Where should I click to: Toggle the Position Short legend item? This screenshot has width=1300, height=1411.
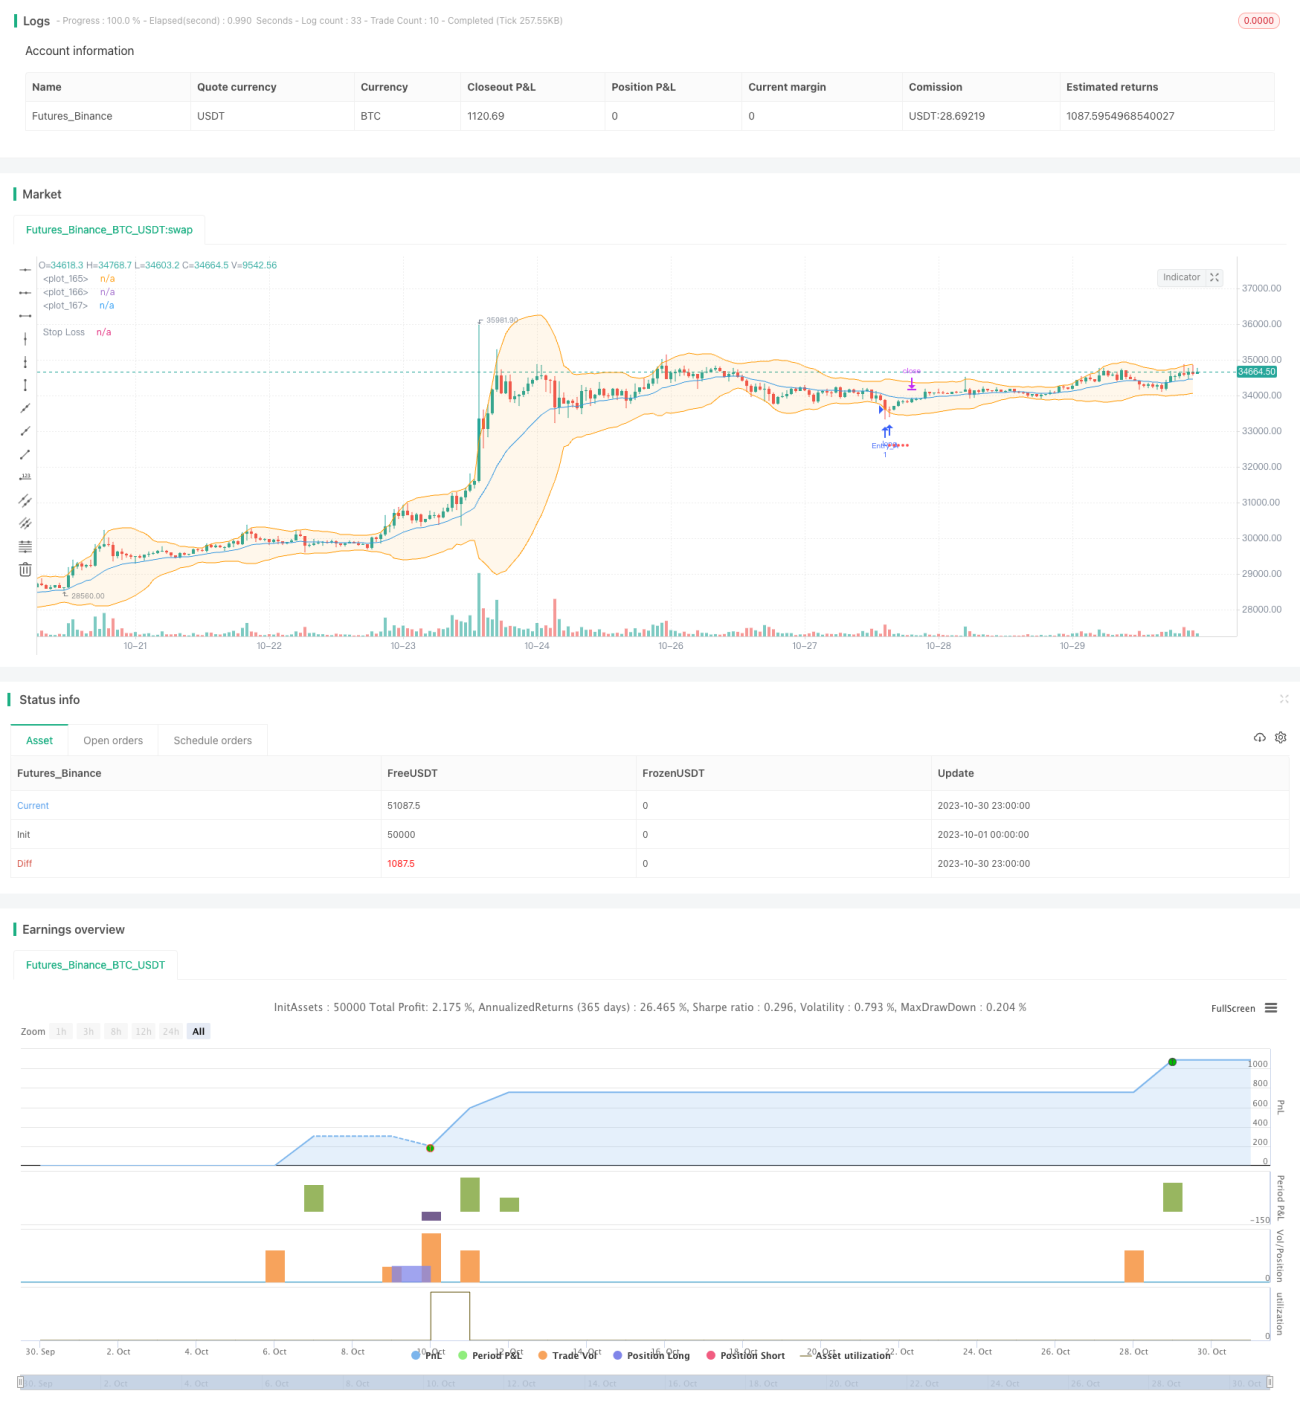pyautogui.click(x=745, y=1355)
